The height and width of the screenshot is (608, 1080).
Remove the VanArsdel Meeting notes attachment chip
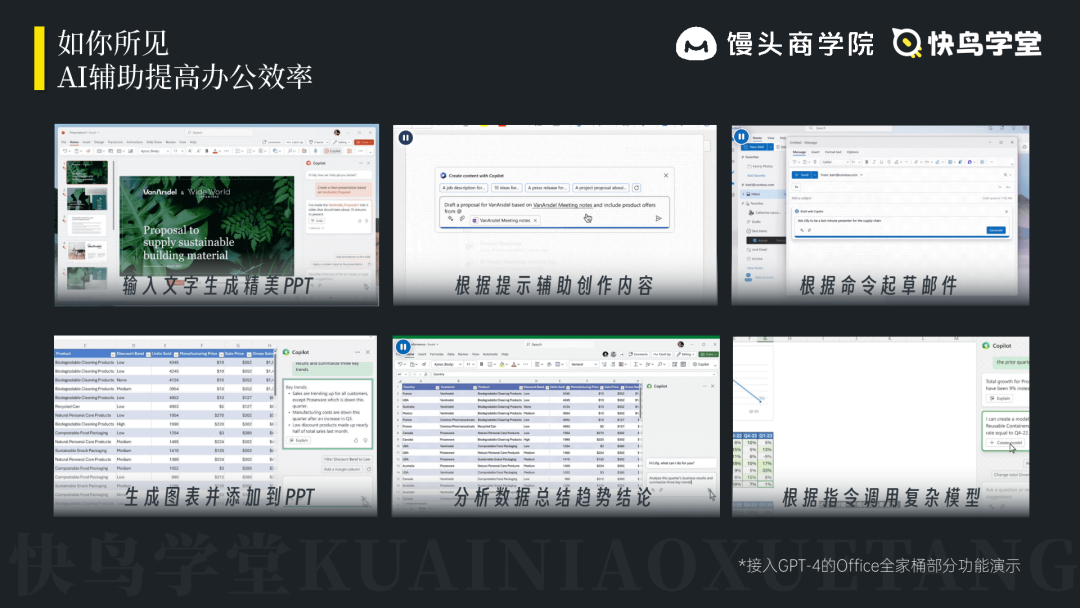tap(535, 220)
